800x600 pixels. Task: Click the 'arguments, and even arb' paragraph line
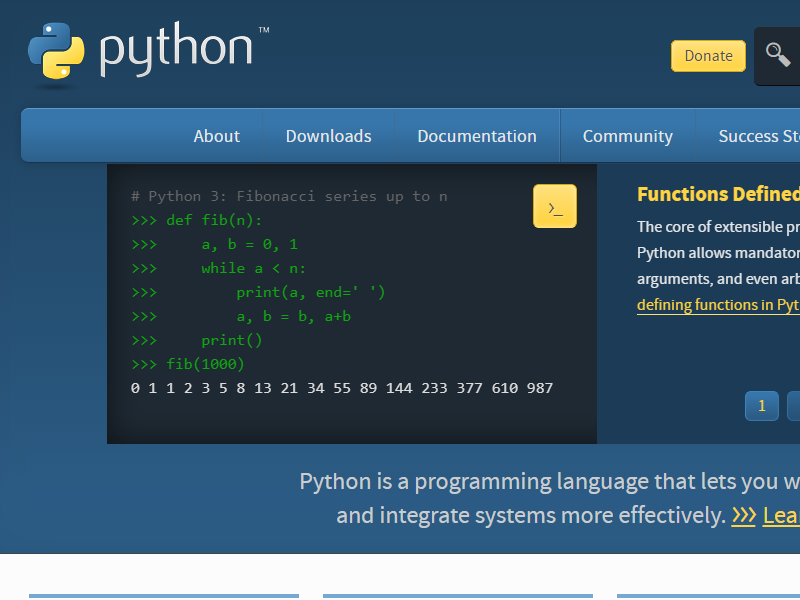coord(718,279)
